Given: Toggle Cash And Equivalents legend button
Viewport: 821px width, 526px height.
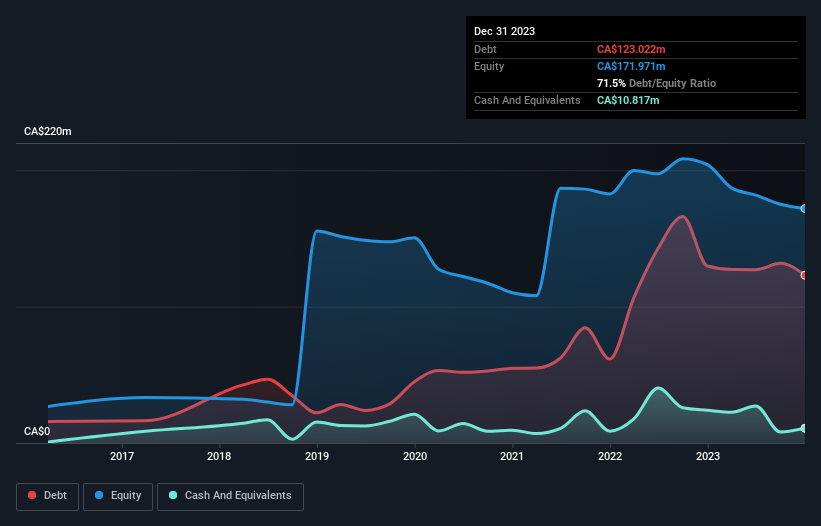Looking at the screenshot, I should 230,496.
